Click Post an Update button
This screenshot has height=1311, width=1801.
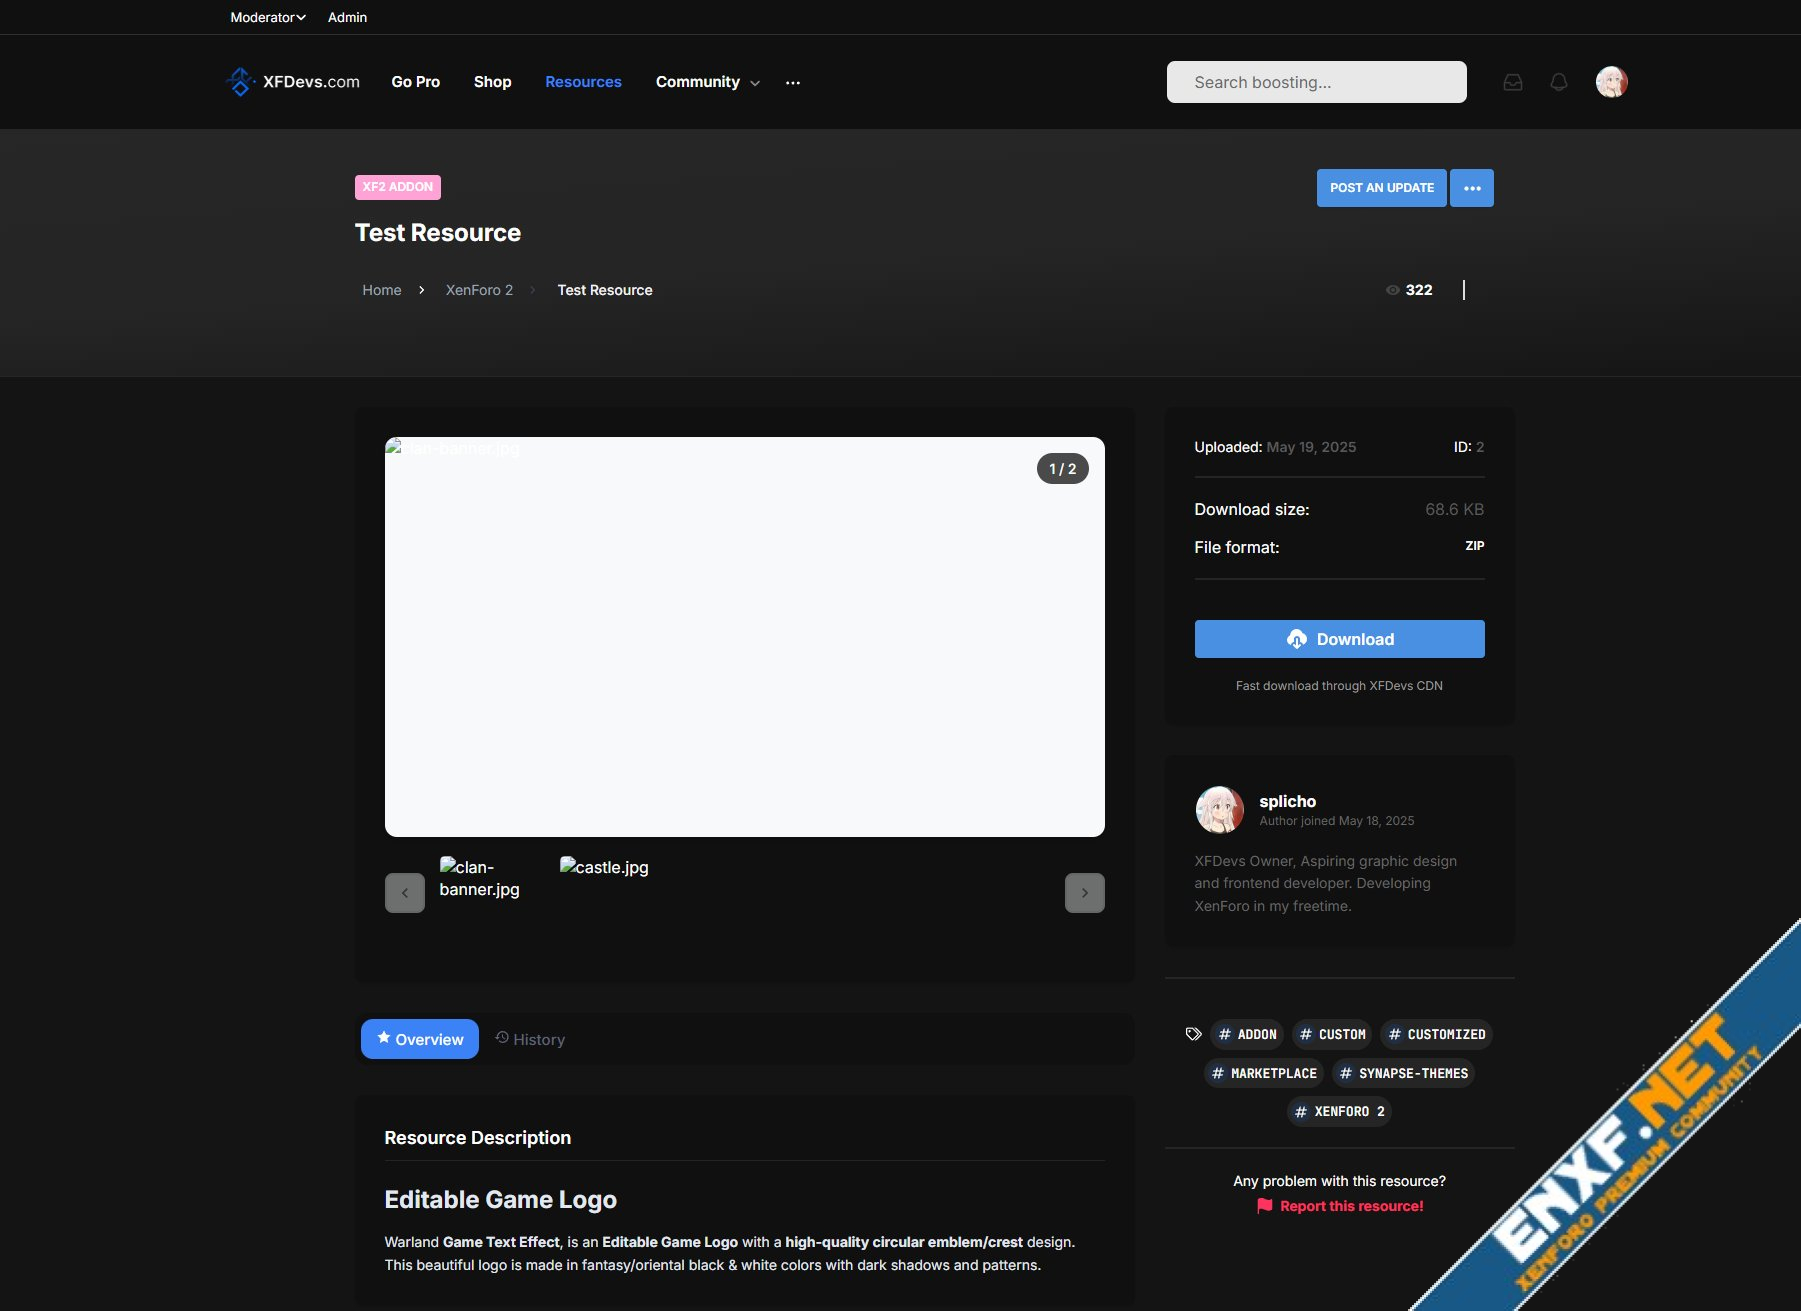click(1381, 188)
